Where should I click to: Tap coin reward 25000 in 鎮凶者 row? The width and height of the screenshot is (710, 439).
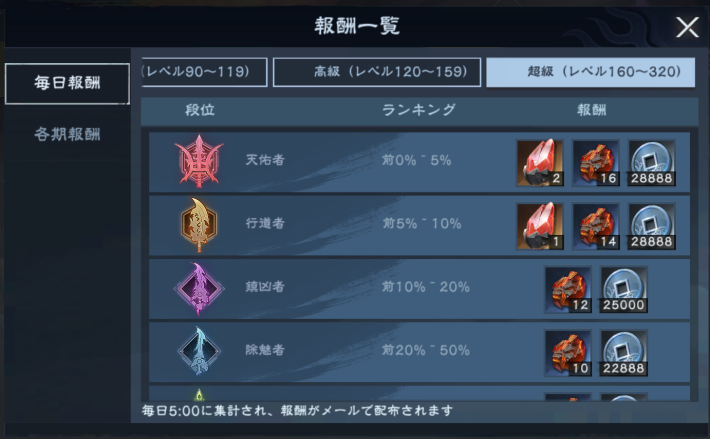(x=624, y=290)
